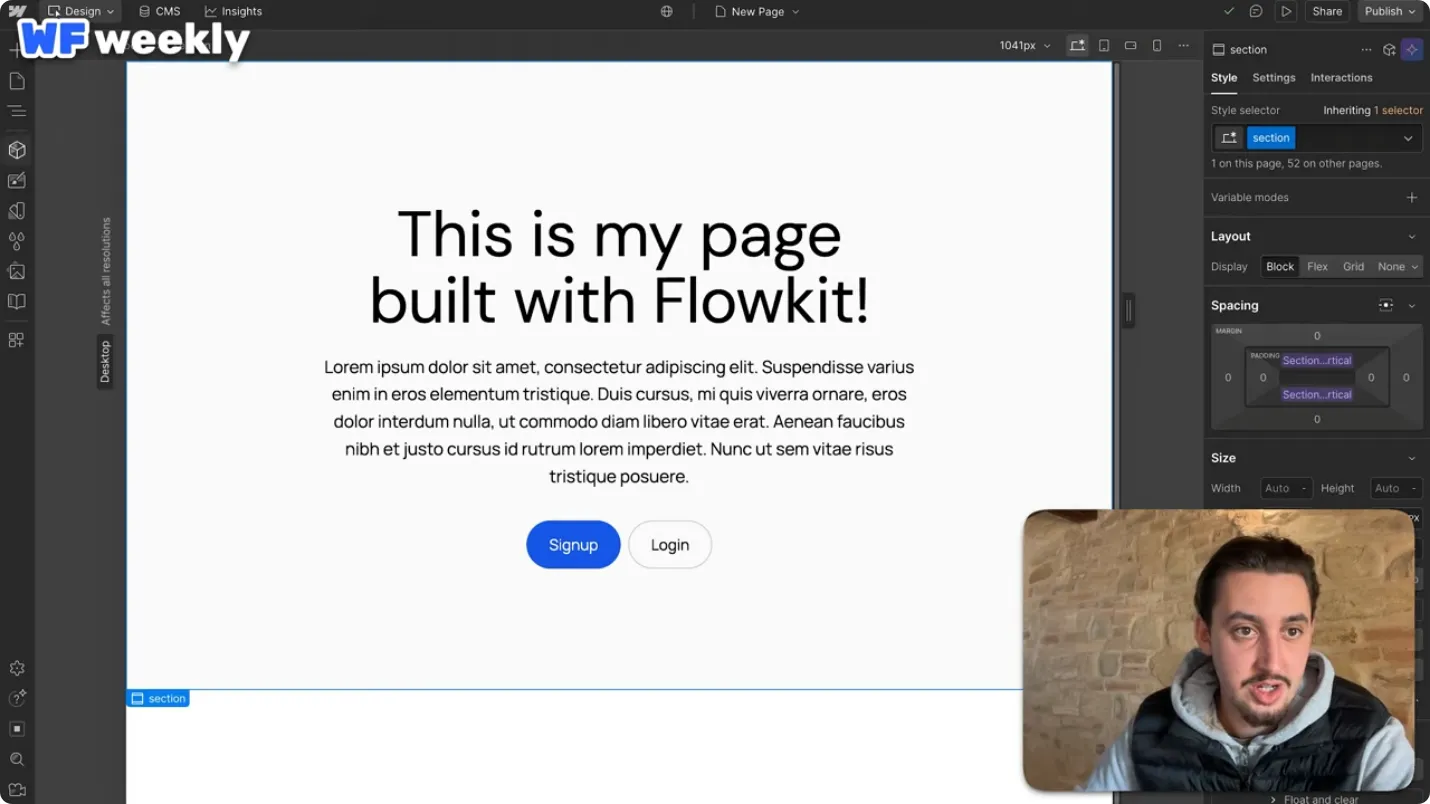Collapse the Spacing section chevron
This screenshot has height=804, width=1430.
click(x=1412, y=306)
